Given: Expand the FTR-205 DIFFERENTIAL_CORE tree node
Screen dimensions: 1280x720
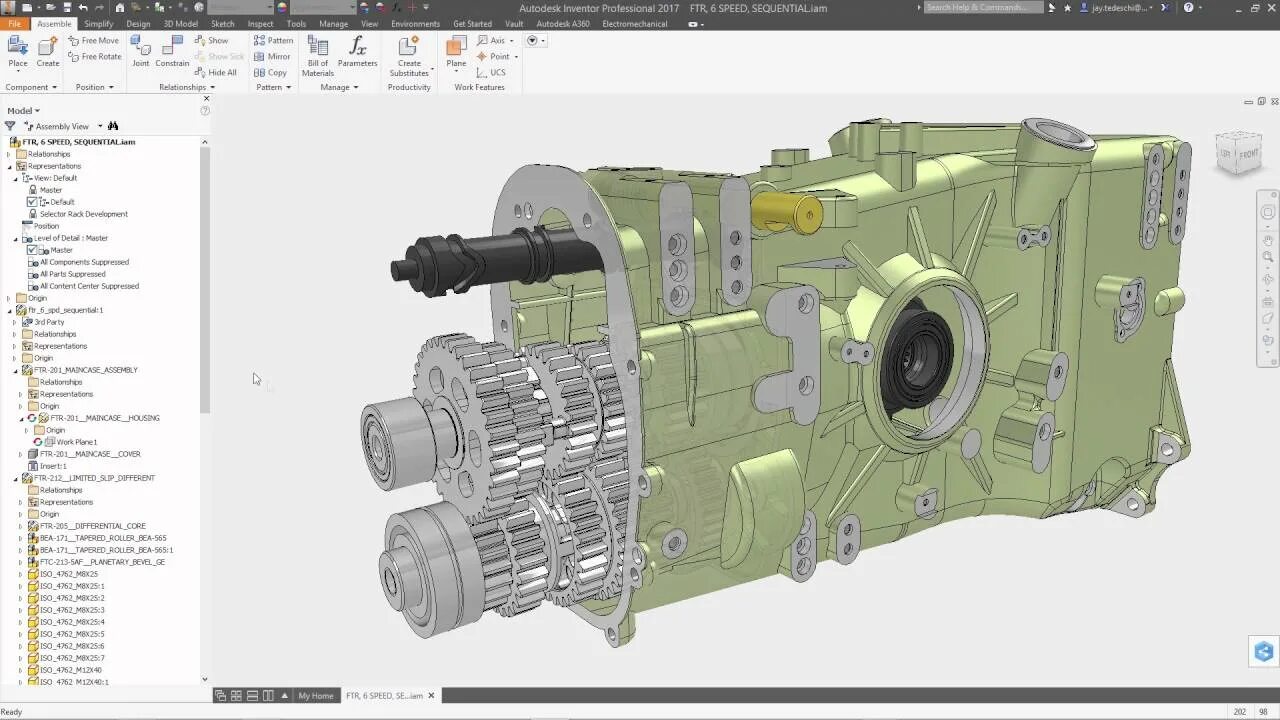Looking at the screenshot, I should coord(20,526).
